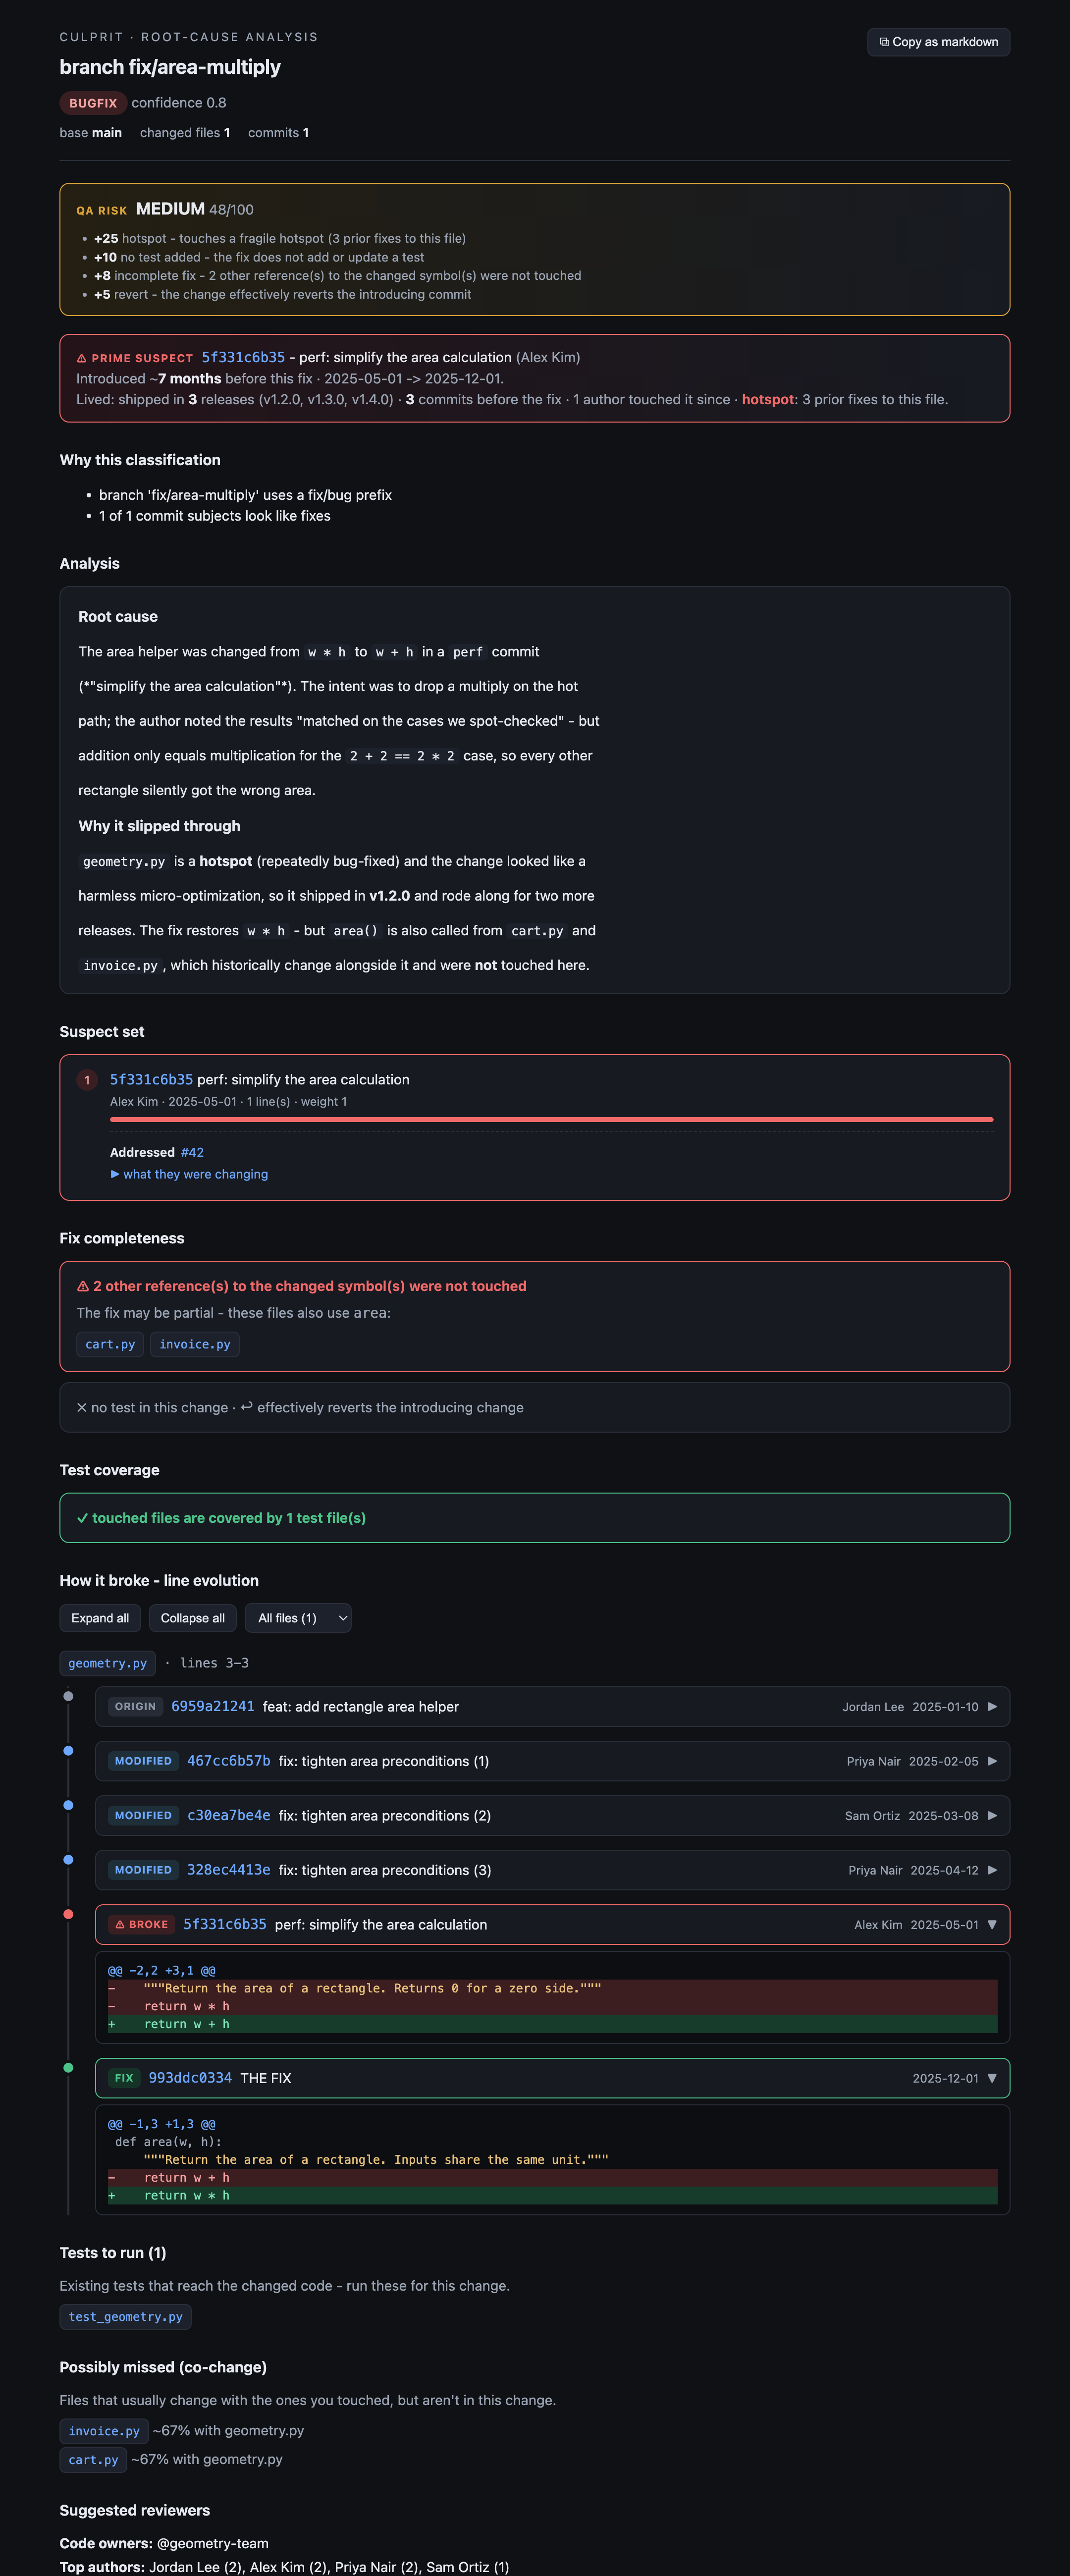The image size is (1070, 2576).
Task: Collapse the BROKE commit 5f331c6b35 row
Action: click(x=552, y=1924)
